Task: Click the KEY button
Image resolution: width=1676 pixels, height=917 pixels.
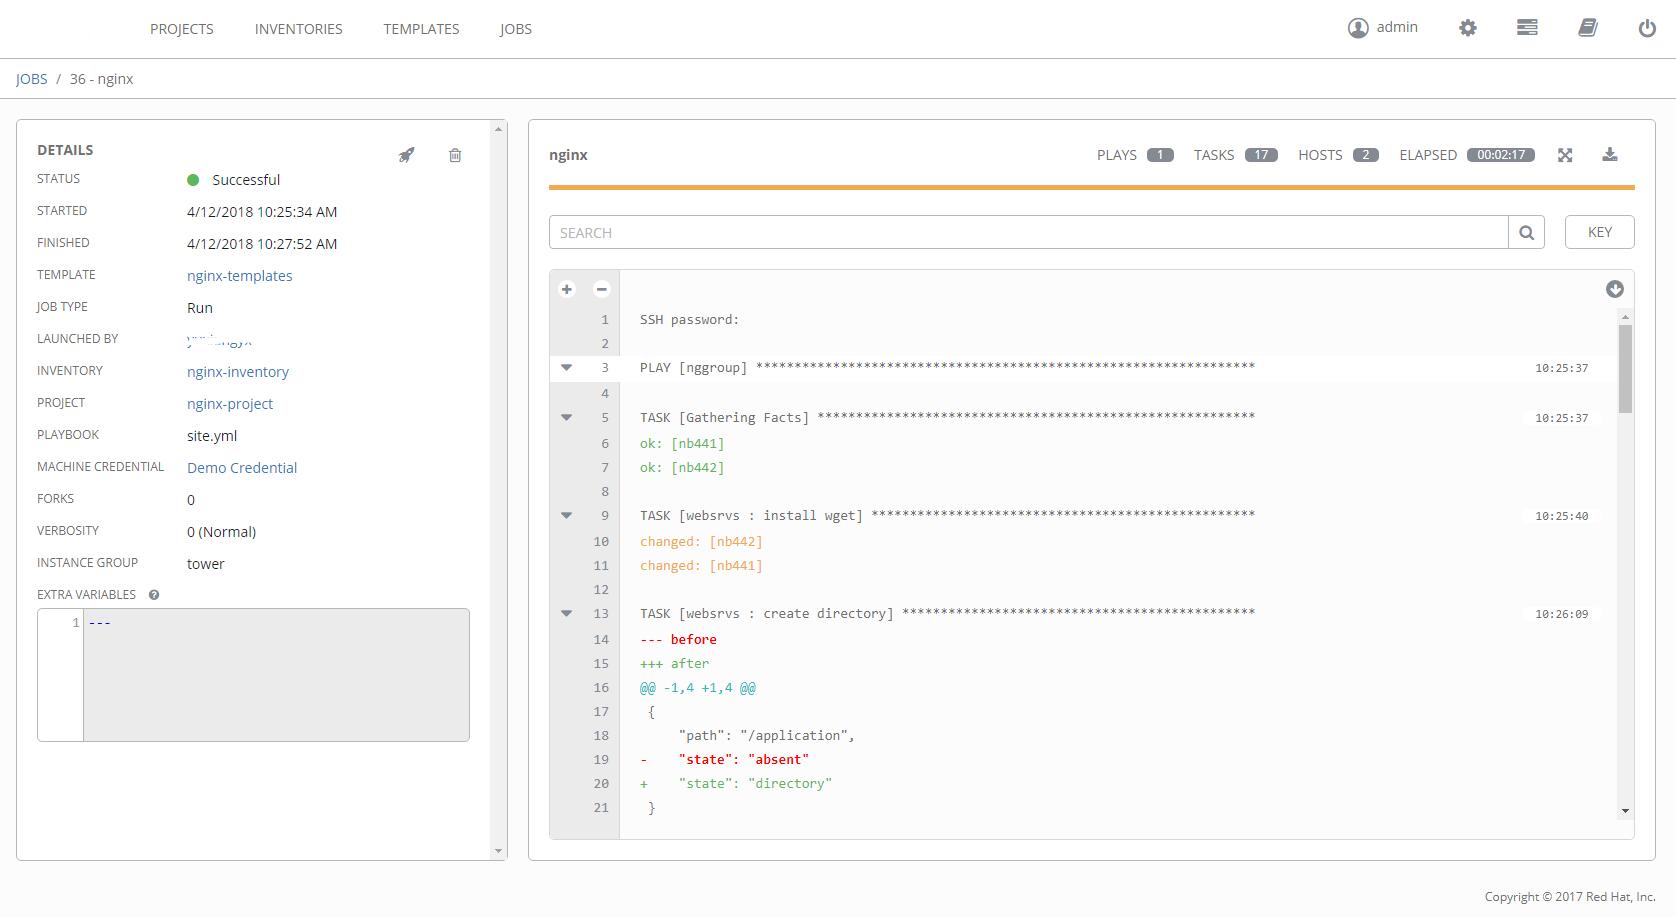Action: 1600,232
